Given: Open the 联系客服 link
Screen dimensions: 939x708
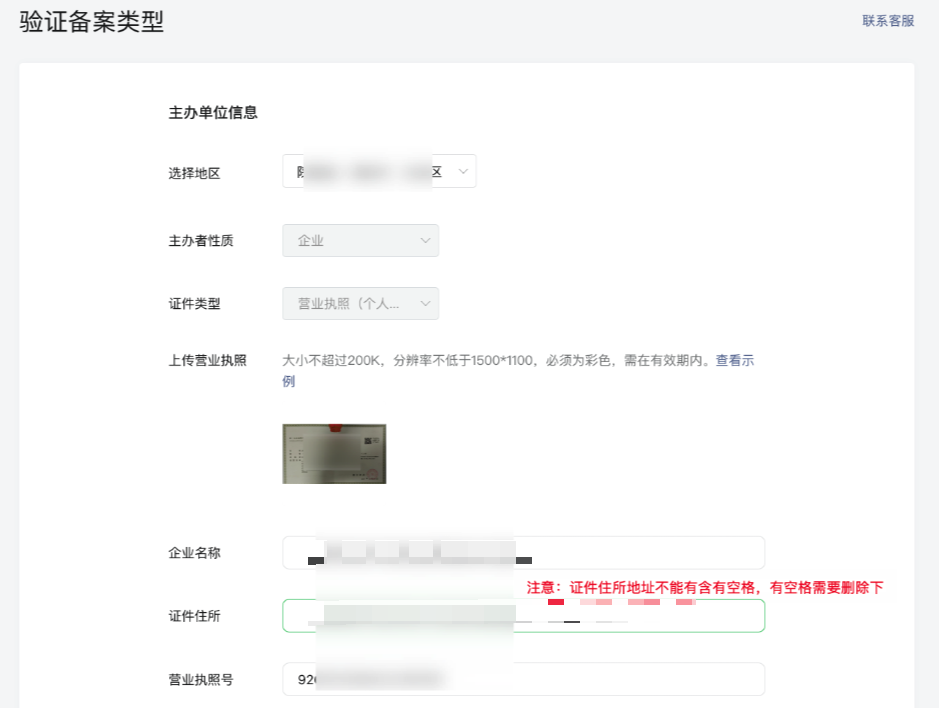Looking at the screenshot, I should 888,21.
